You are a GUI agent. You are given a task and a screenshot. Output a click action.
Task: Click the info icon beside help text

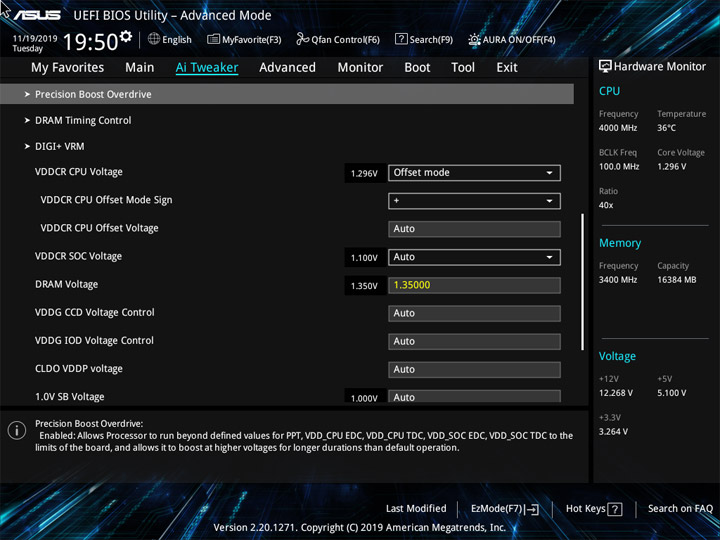click(17, 430)
